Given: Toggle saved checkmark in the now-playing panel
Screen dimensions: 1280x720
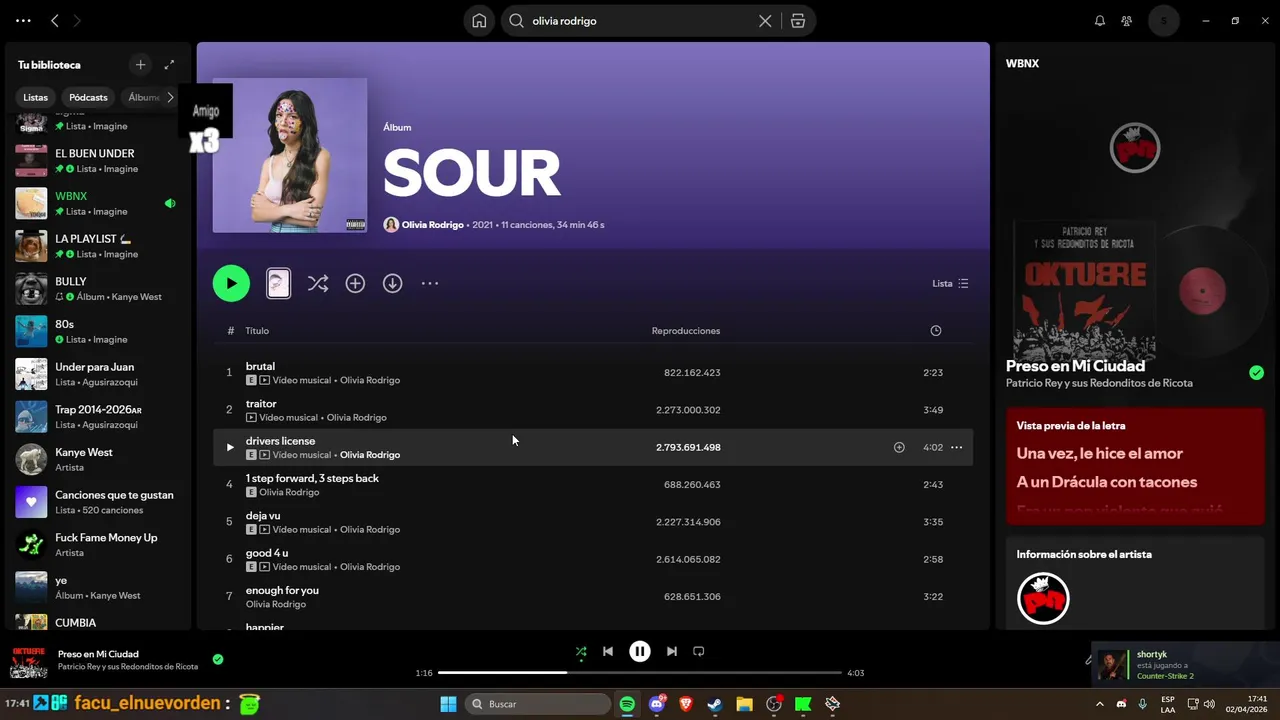Looking at the screenshot, I should (x=1256, y=373).
